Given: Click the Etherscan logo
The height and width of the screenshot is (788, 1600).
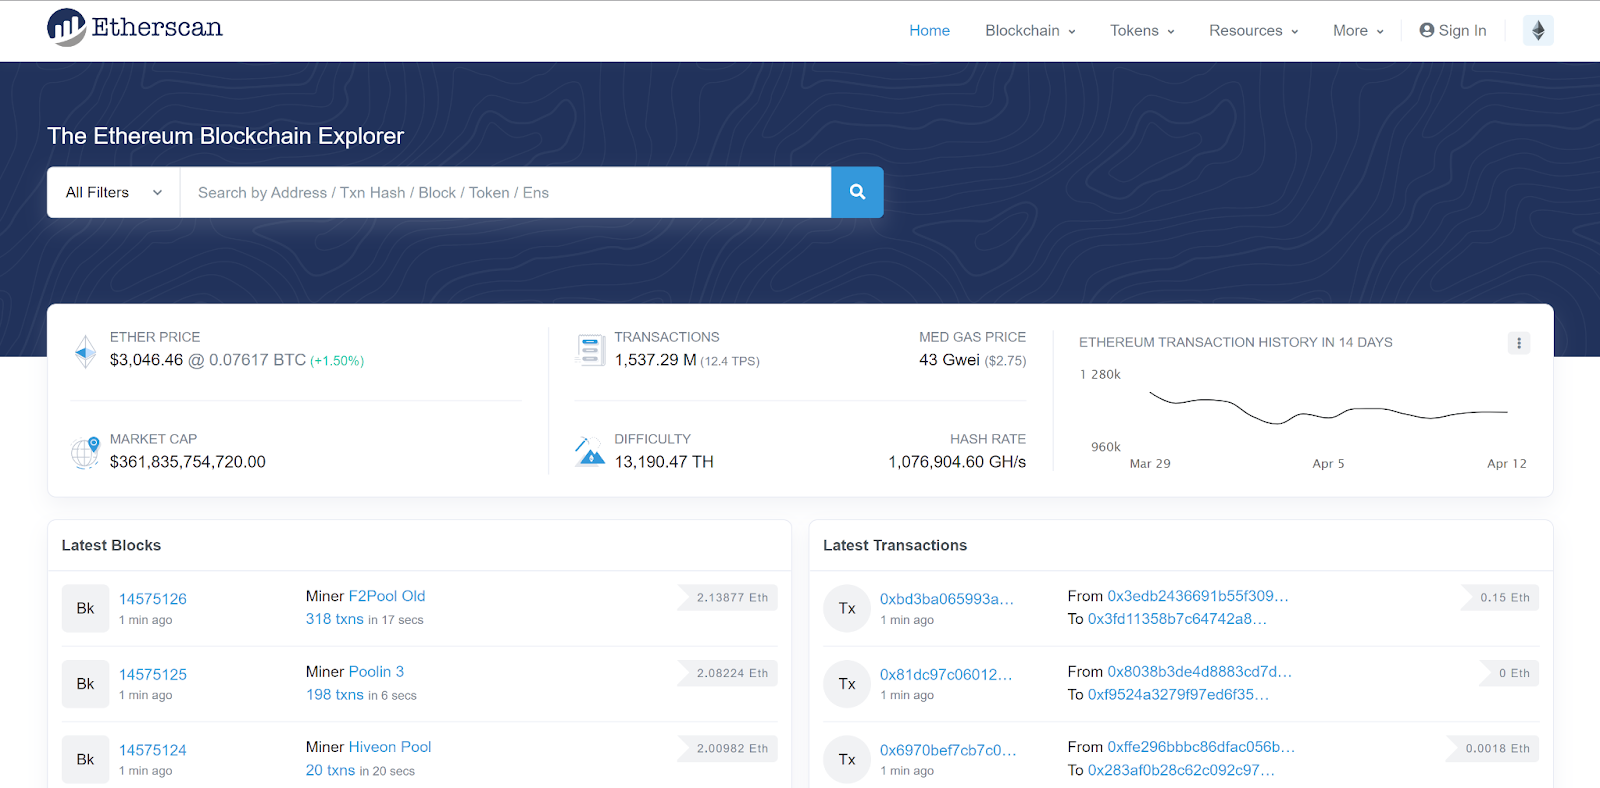Looking at the screenshot, I should 135,28.
